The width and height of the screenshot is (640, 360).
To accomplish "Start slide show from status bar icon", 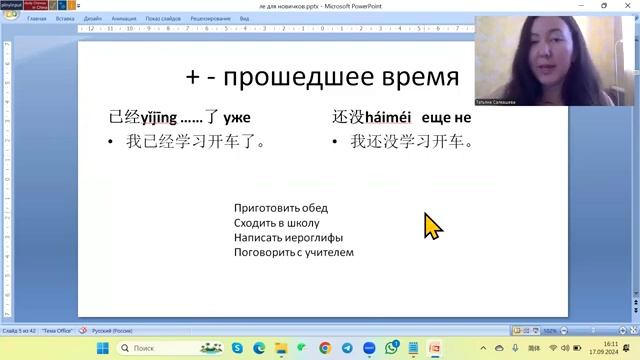I will click(x=536, y=331).
